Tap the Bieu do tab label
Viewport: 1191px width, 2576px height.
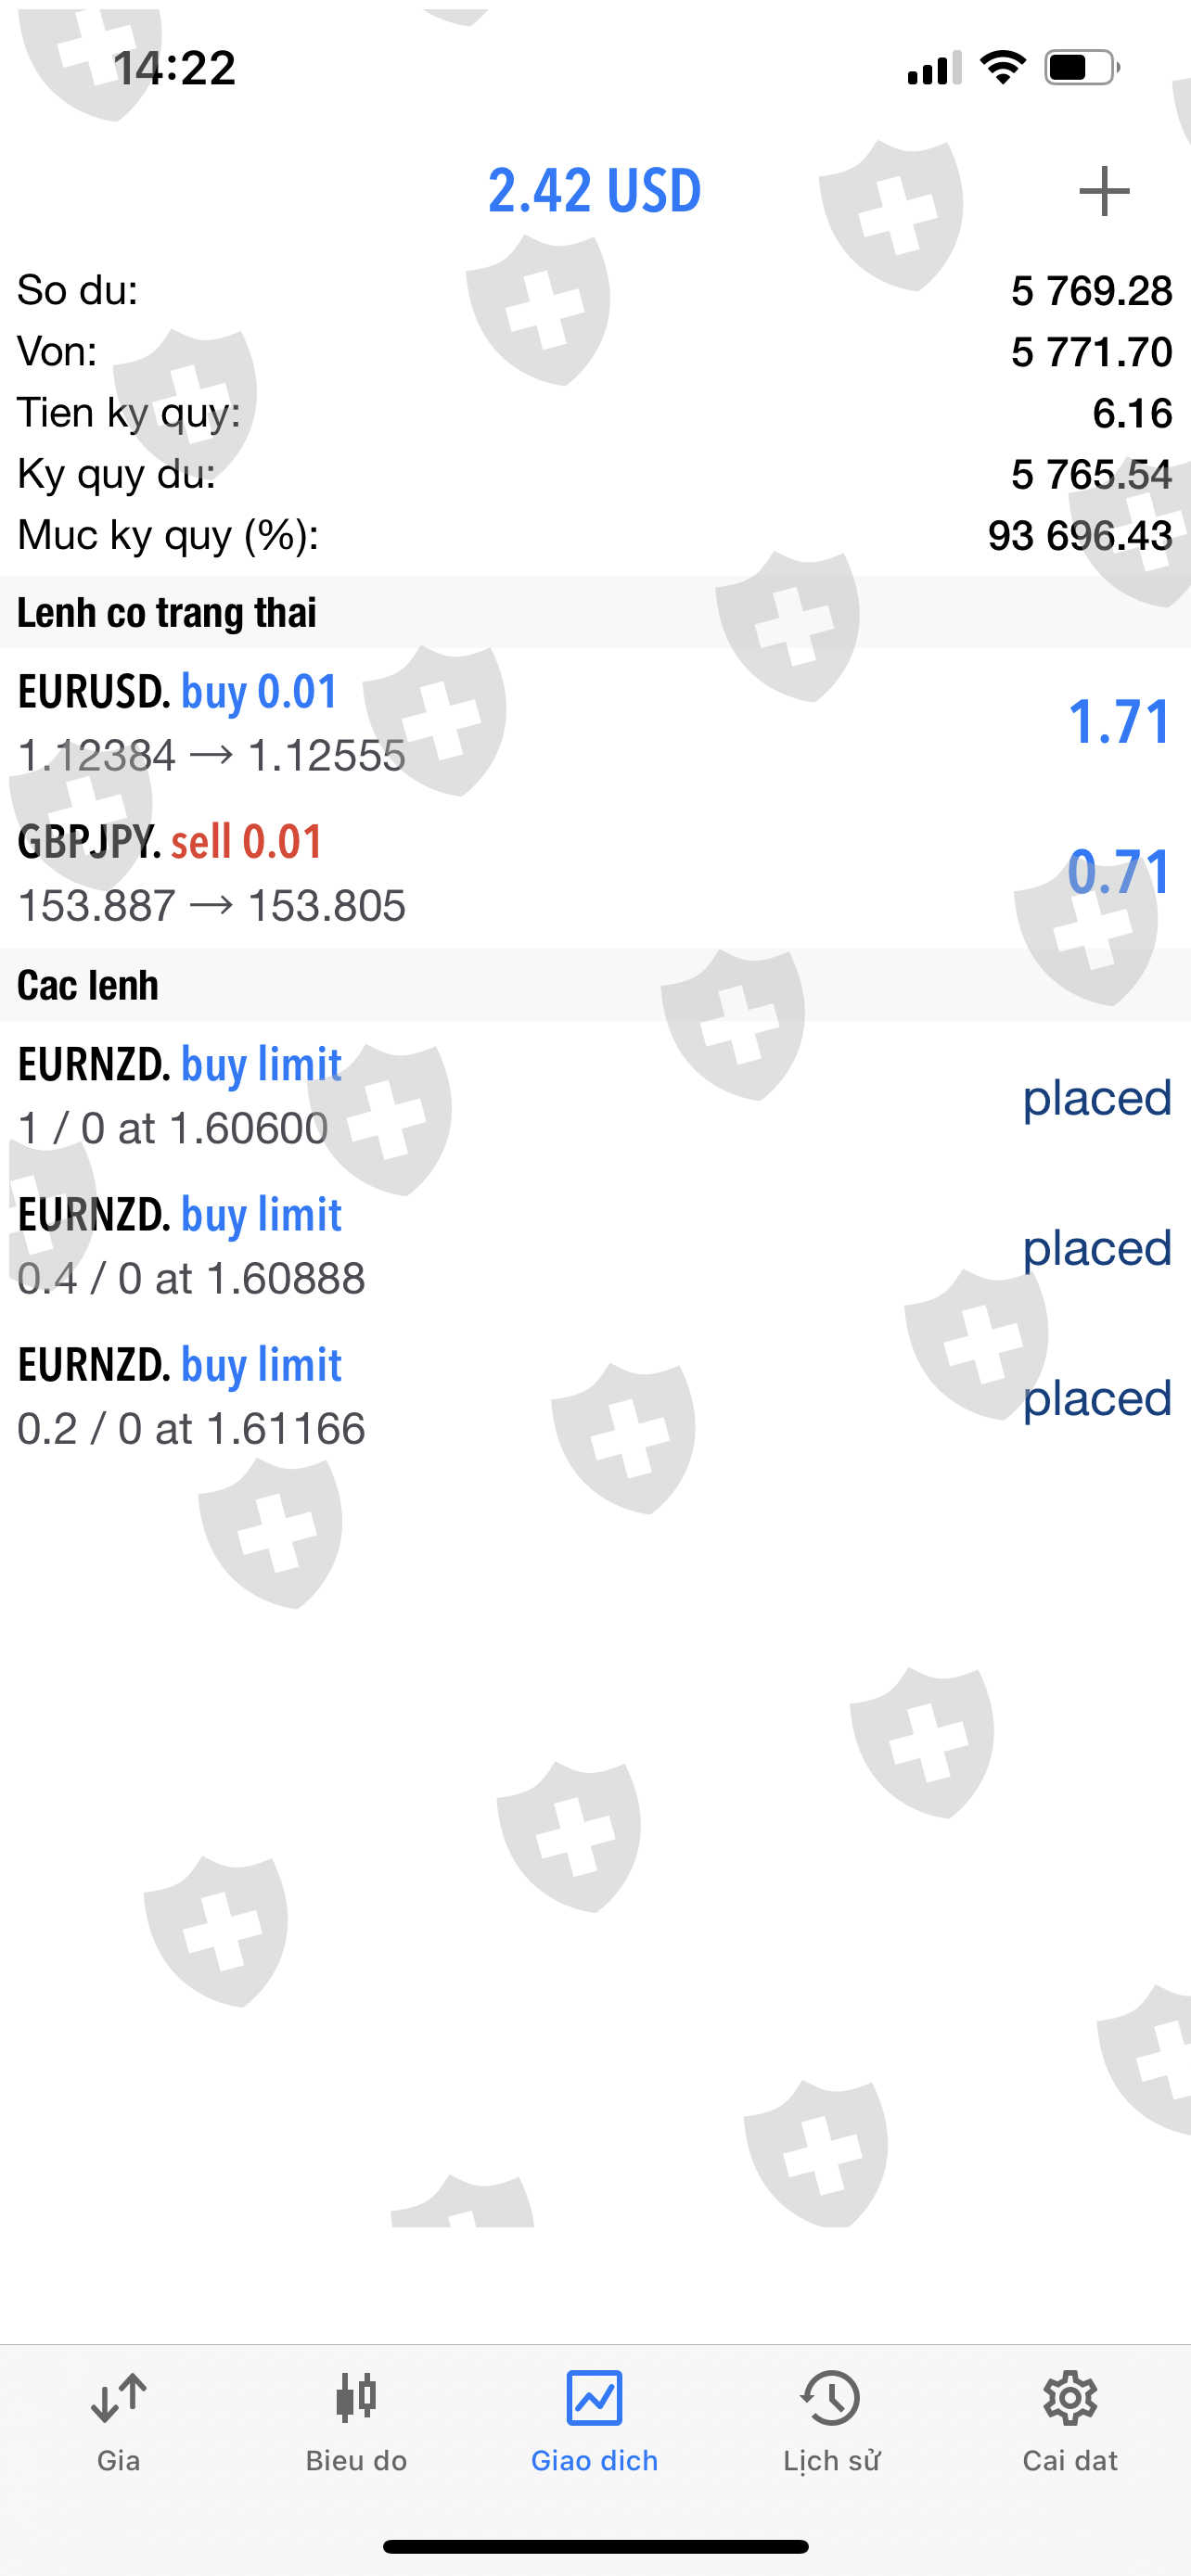point(356,2461)
